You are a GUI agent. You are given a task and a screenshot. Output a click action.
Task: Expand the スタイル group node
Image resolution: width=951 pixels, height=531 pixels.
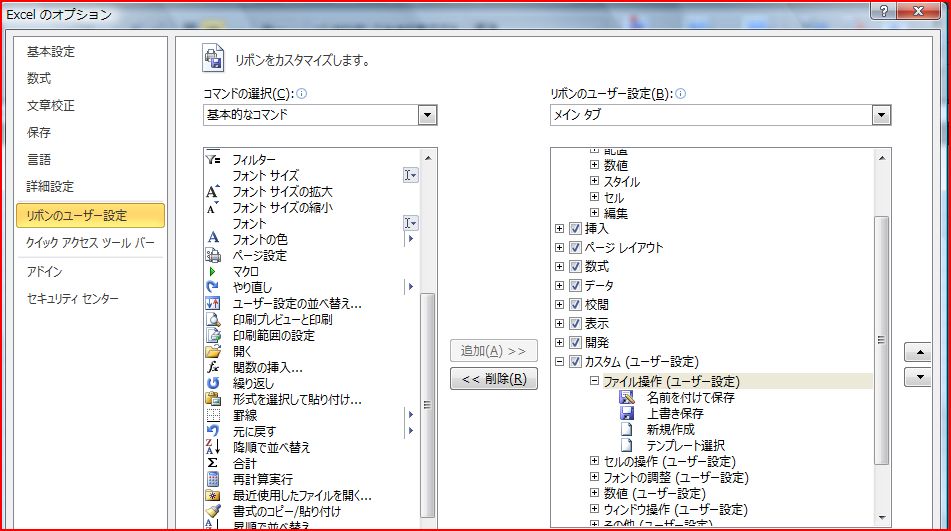[594, 181]
